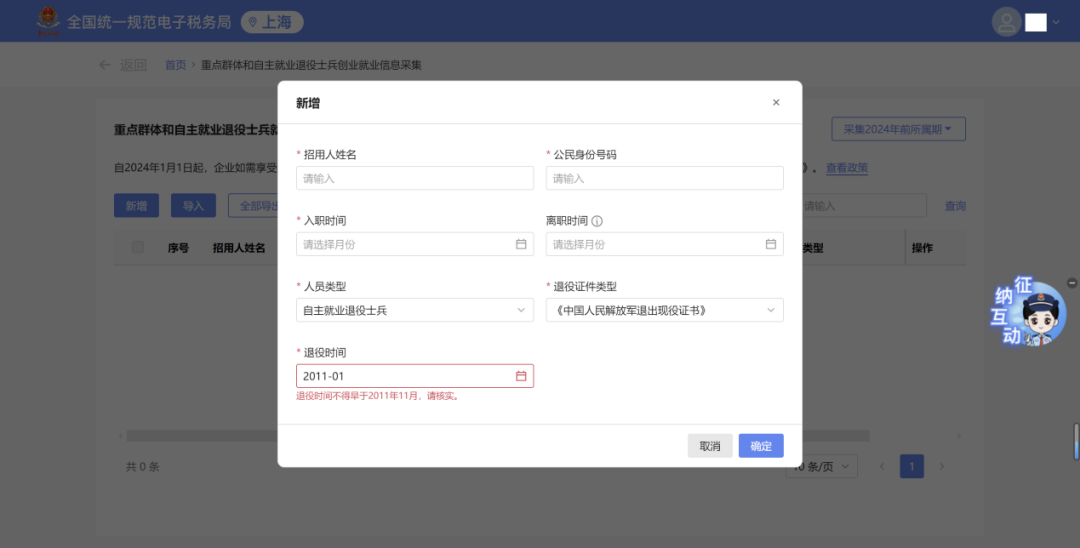Open the 查看政策 link

[x=846, y=168]
